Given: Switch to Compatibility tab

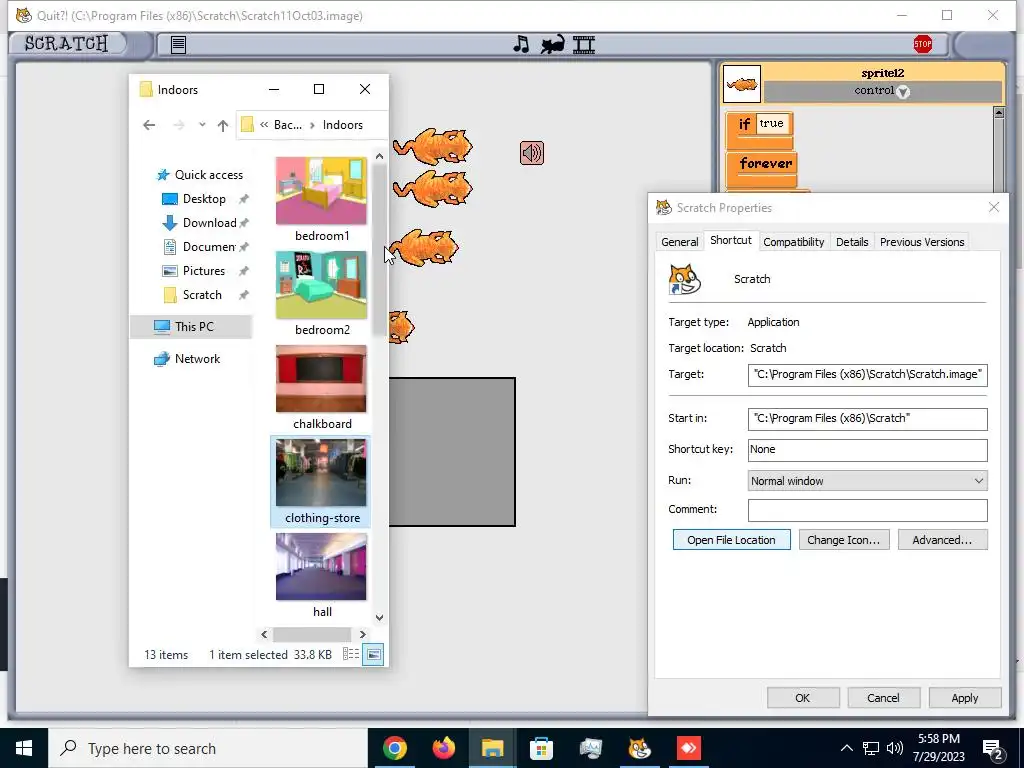Looking at the screenshot, I should tap(793, 242).
